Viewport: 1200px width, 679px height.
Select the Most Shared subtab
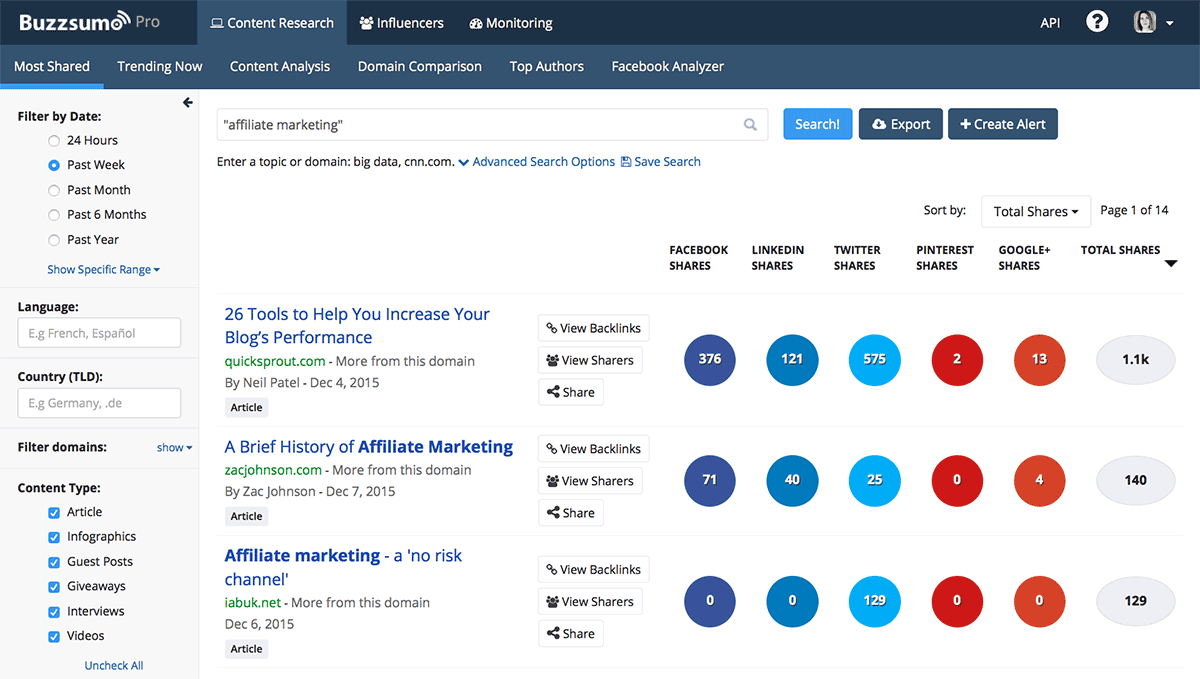coord(52,67)
